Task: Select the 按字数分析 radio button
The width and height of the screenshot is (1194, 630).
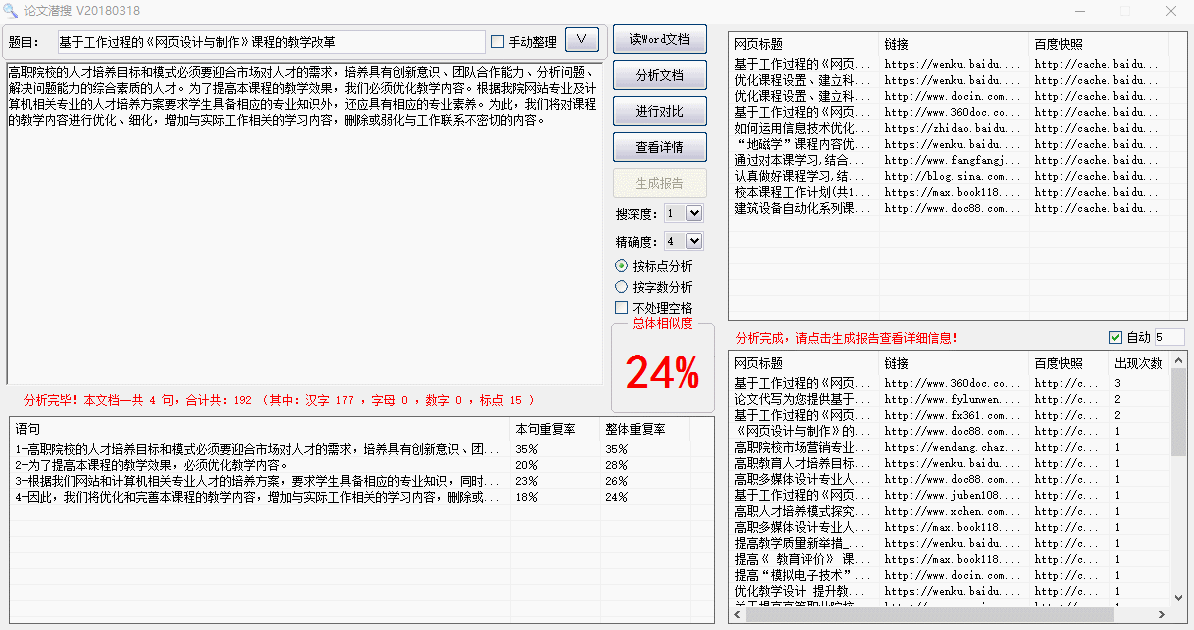Action: [x=621, y=287]
